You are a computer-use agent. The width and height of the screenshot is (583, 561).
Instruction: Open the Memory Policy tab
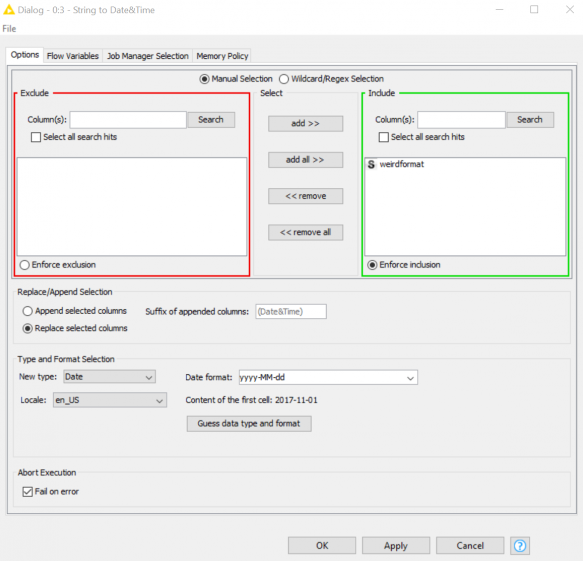tap(222, 56)
